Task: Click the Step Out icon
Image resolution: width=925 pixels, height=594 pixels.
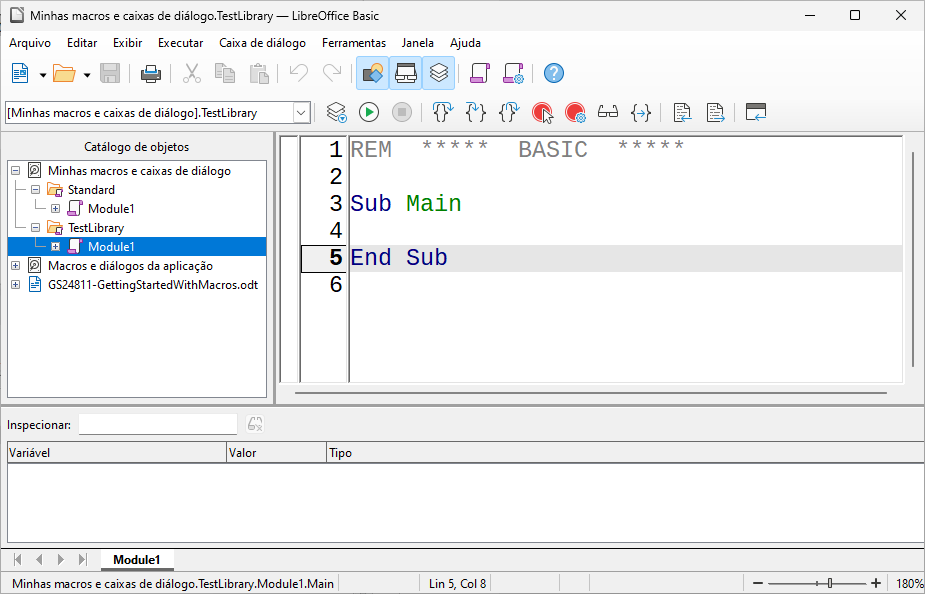Action: [509, 112]
